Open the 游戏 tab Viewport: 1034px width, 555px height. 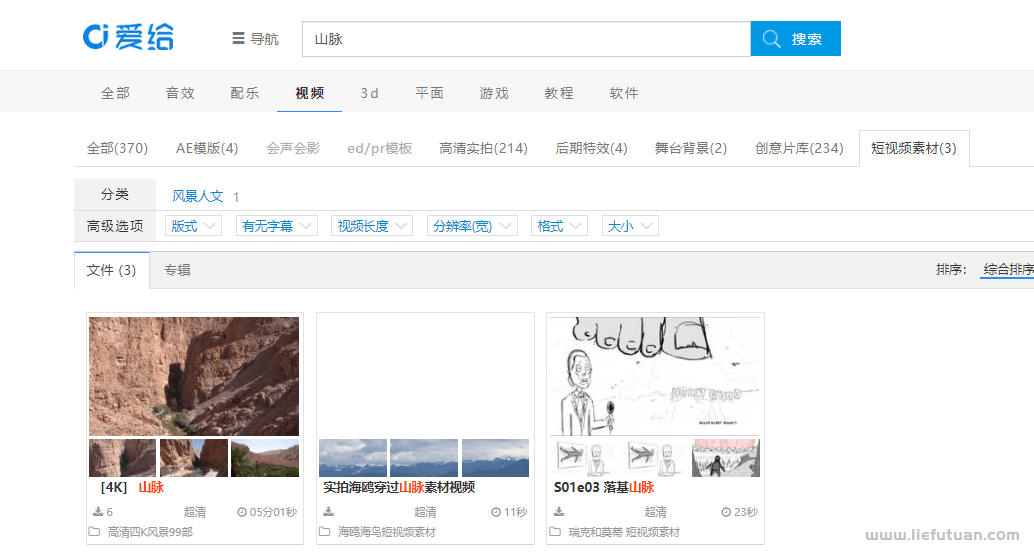point(494,93)
